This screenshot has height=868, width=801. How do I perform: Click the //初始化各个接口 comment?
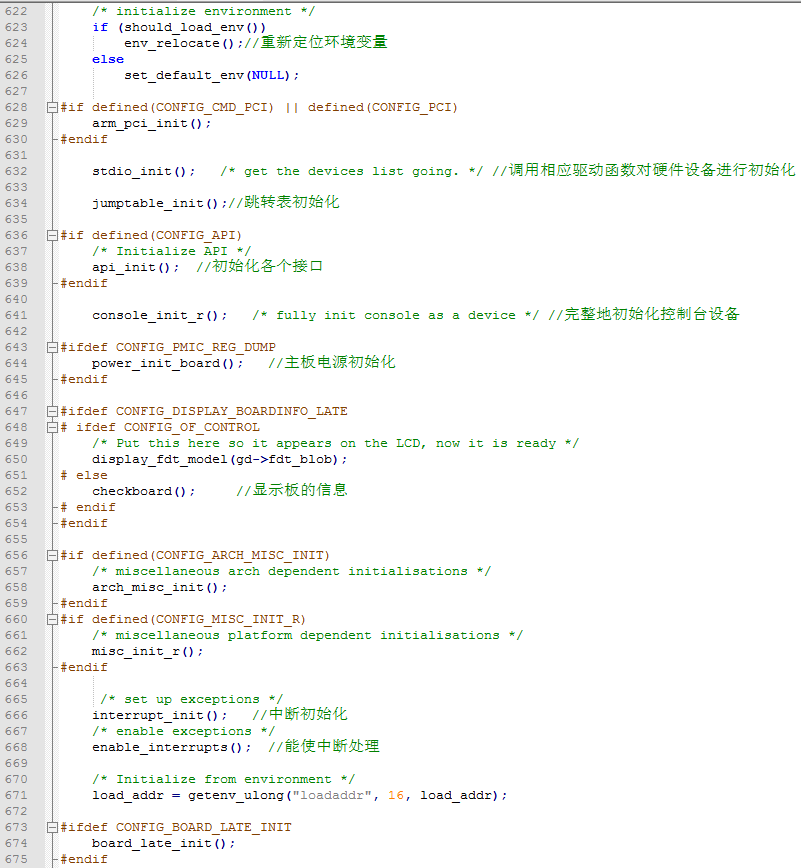click(x=259, y=266)
